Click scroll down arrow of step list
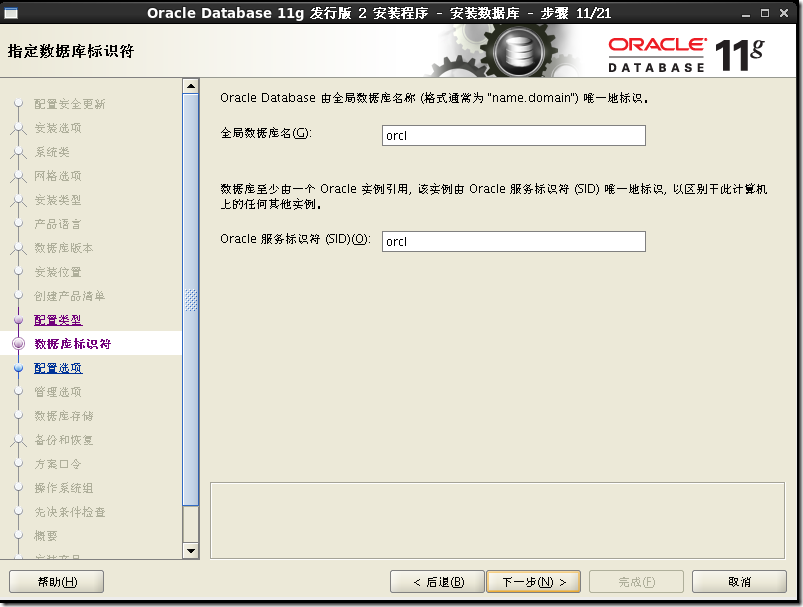Screen dimensions: 803x607 [x=191, y=551]
